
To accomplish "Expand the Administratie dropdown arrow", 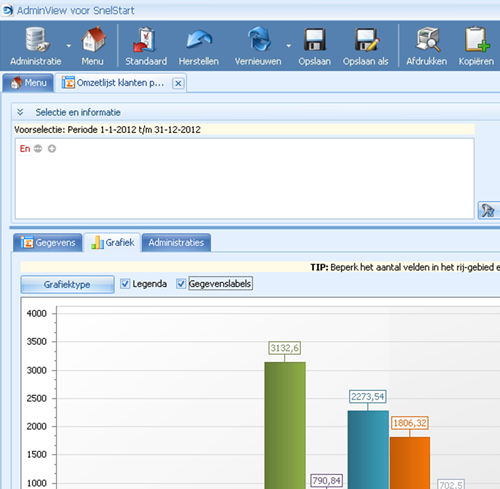I will tap(69, 46).
